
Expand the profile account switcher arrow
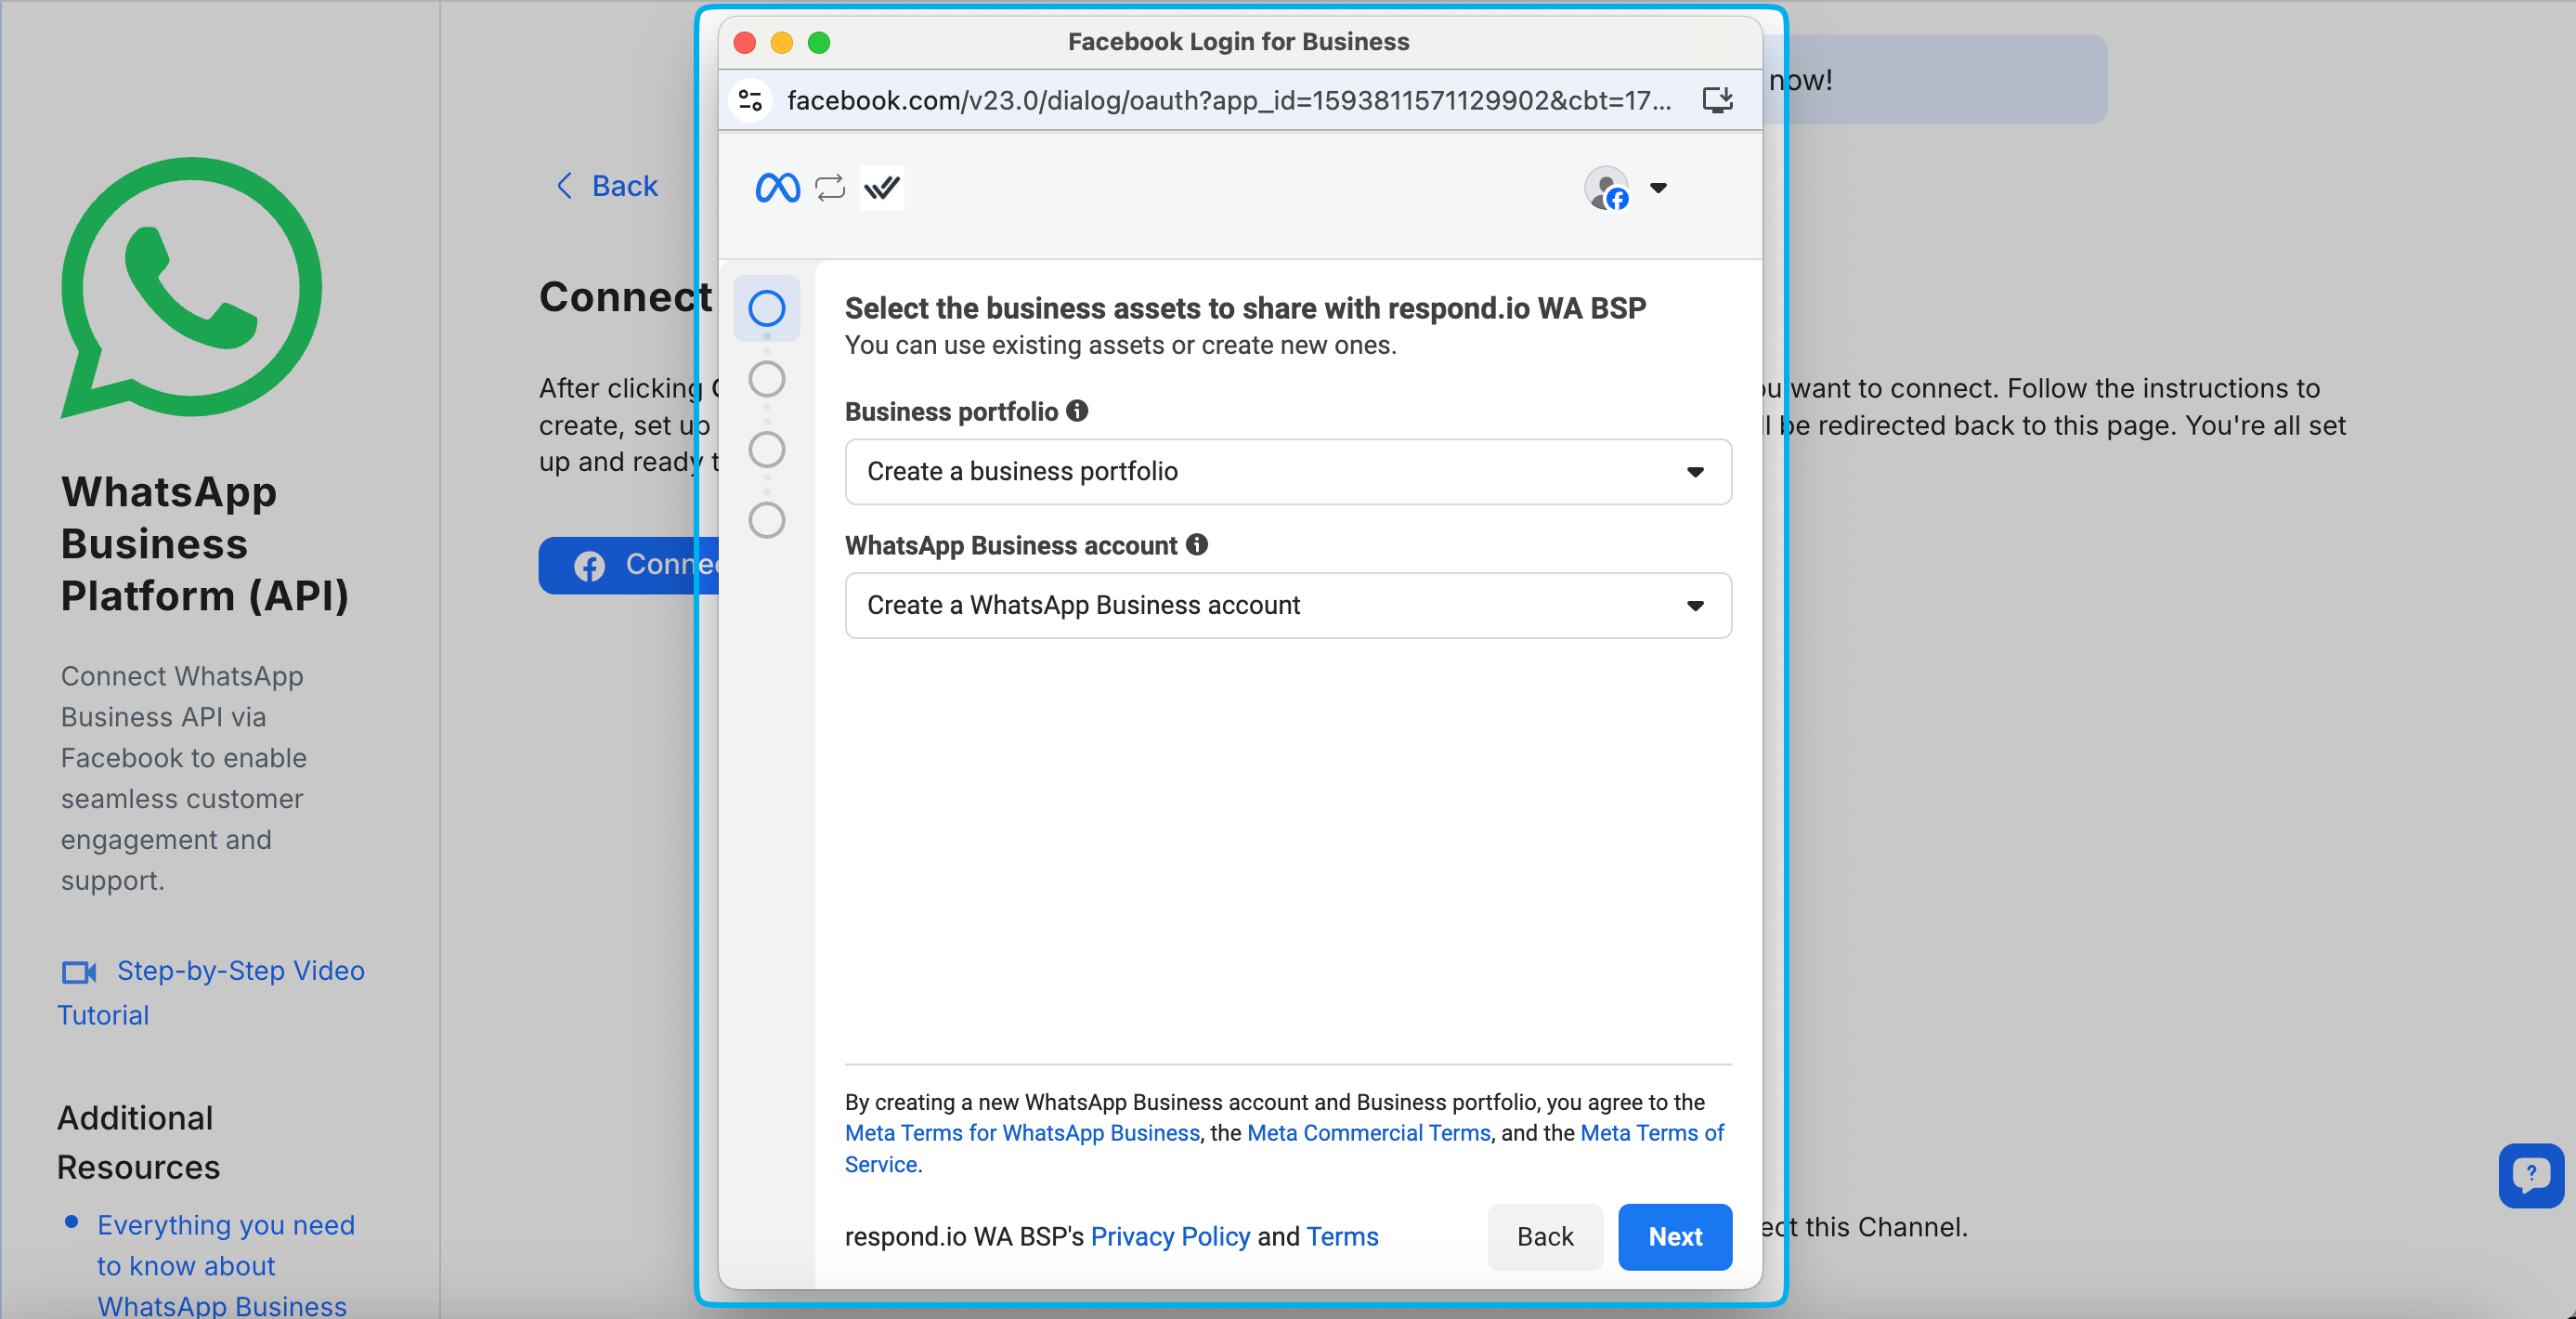pyautogui.click(x=1658, y=187)
